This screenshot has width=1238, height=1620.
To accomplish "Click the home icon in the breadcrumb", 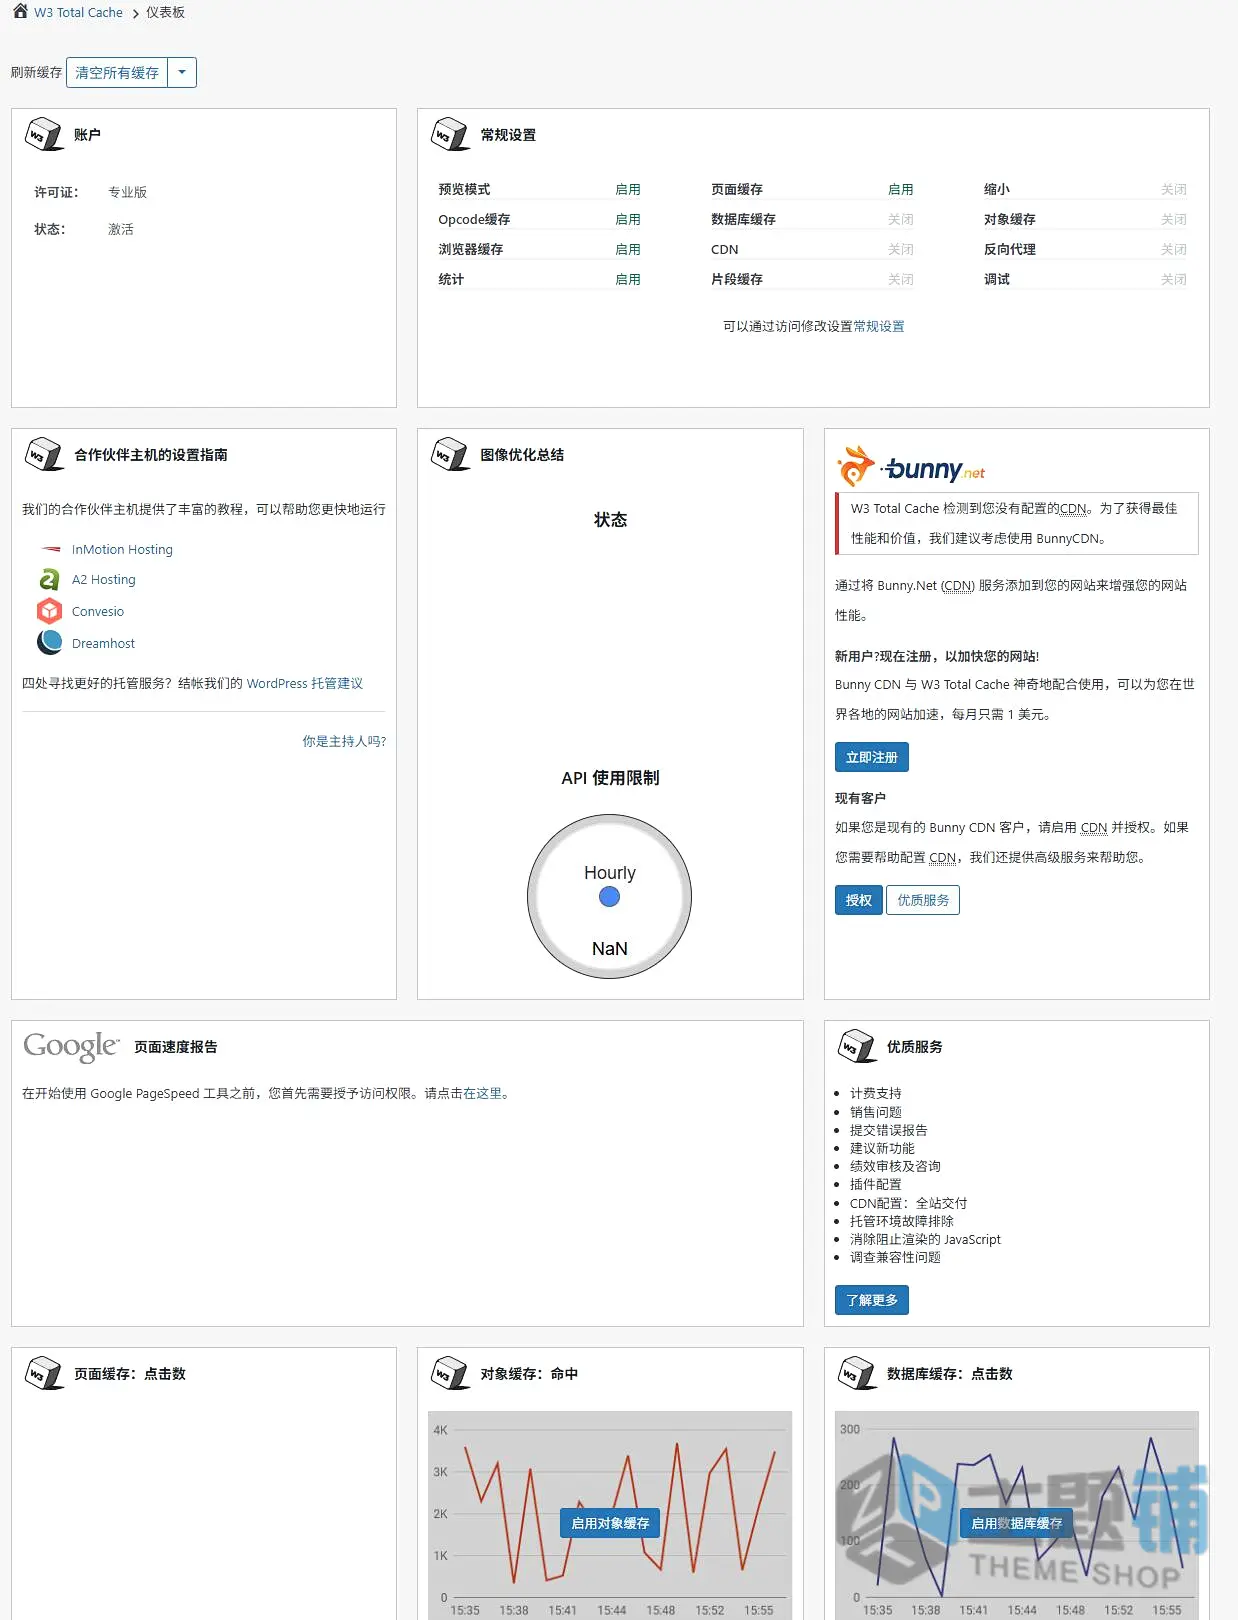I will click(x=20, y=11).
